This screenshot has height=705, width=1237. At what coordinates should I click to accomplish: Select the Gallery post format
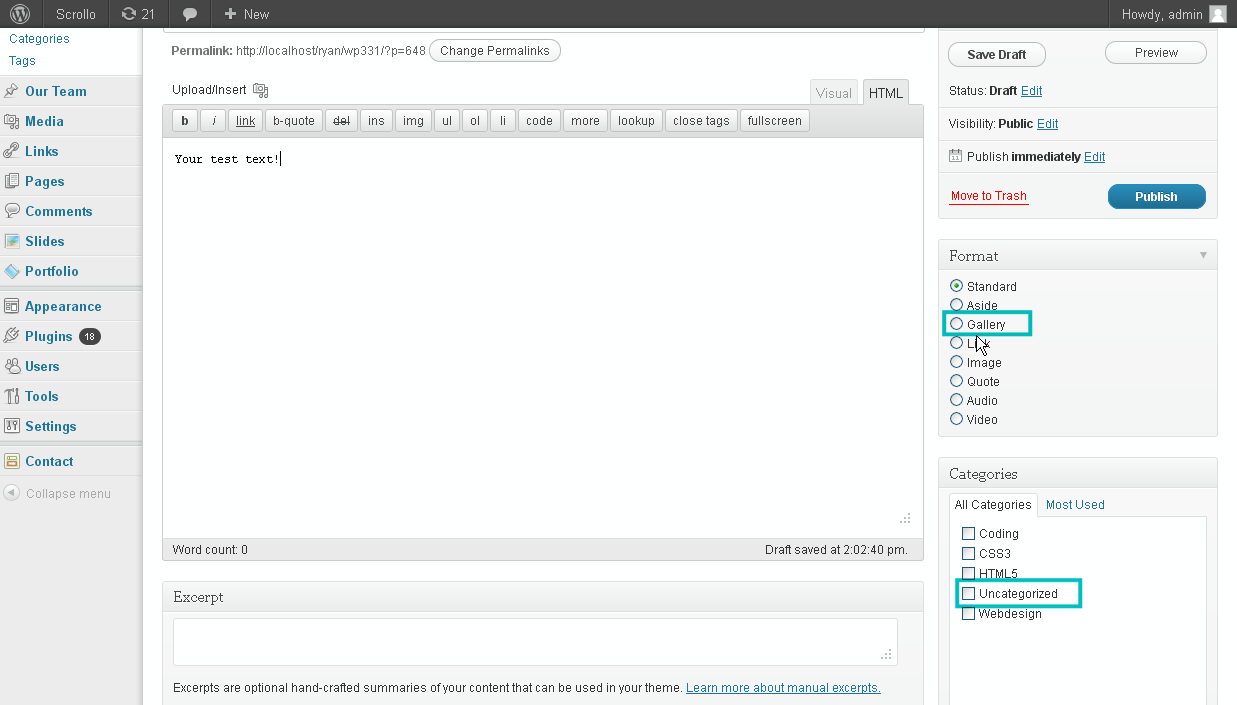957,324
